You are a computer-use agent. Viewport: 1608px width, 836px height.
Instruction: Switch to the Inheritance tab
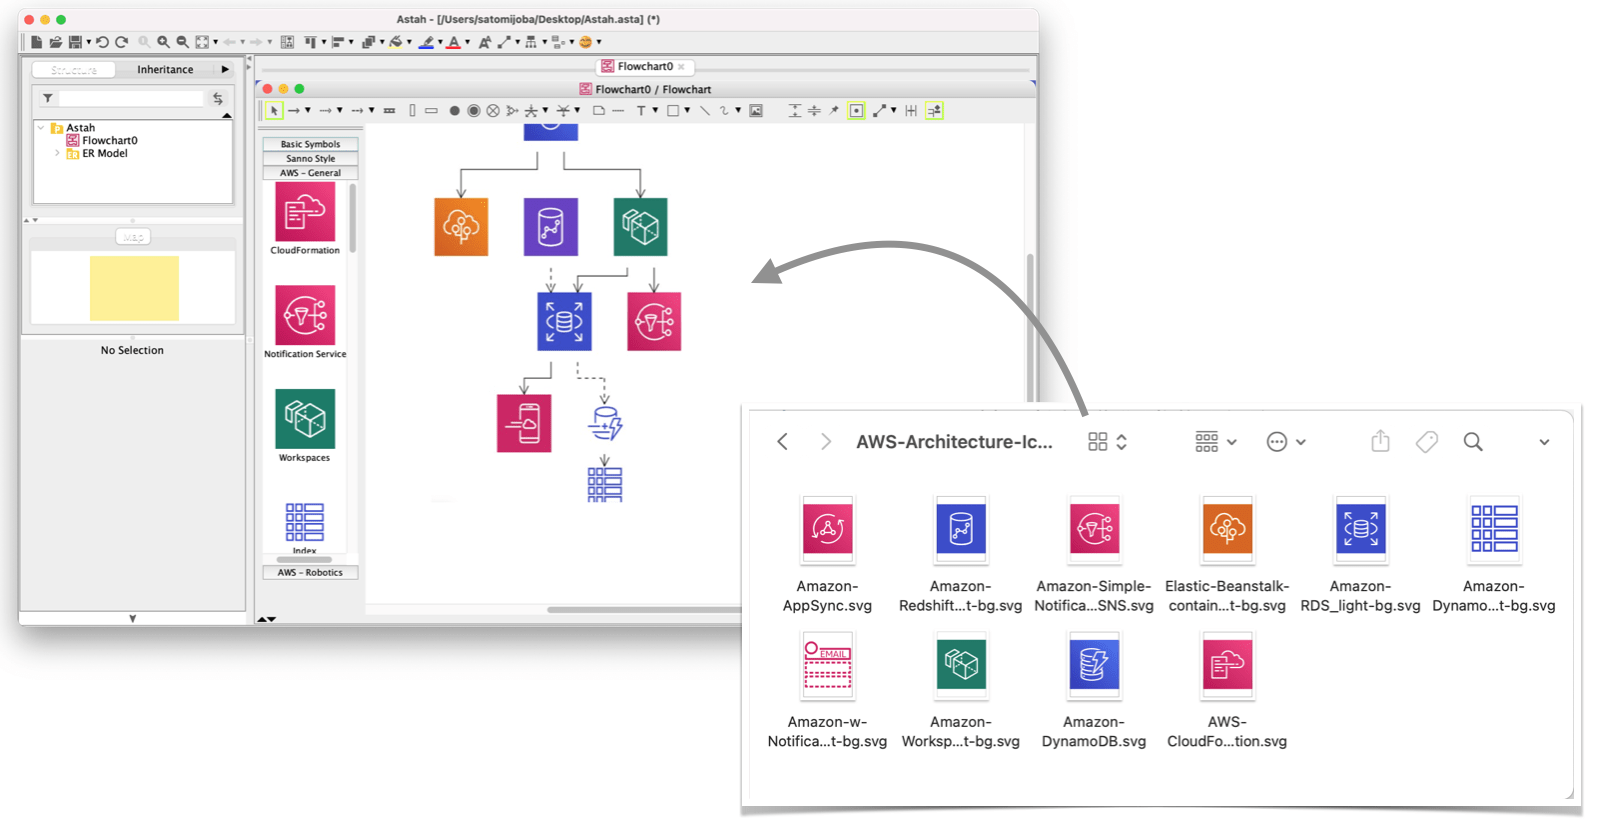(165, 70)
